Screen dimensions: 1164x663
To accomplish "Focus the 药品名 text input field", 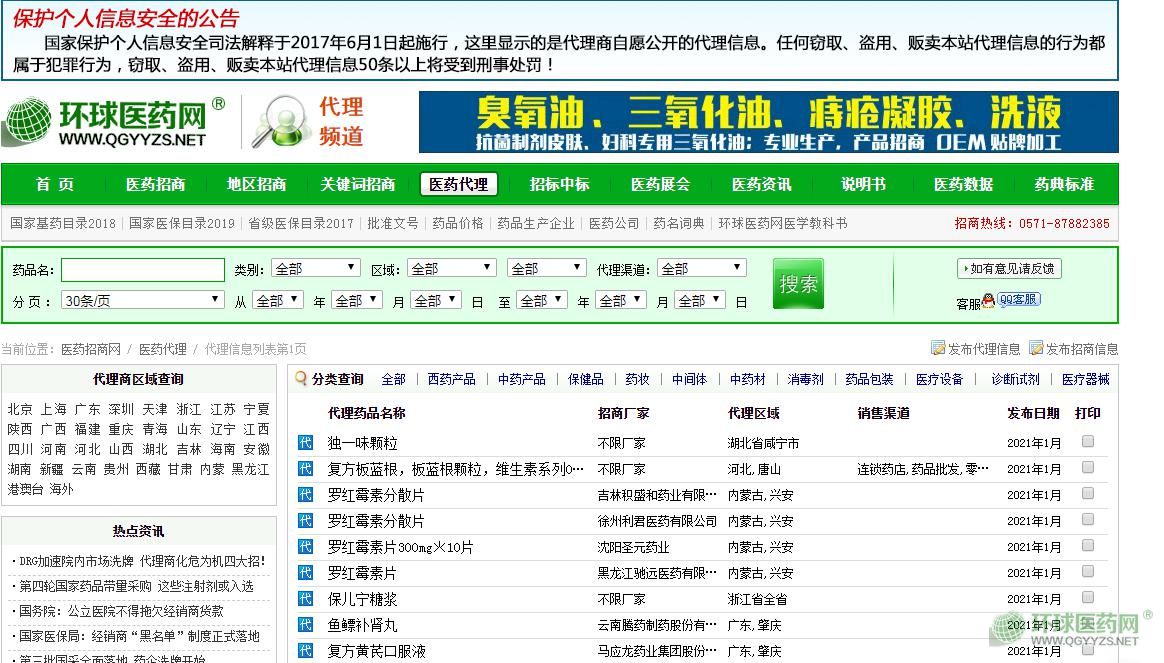I will coord(143,270).
